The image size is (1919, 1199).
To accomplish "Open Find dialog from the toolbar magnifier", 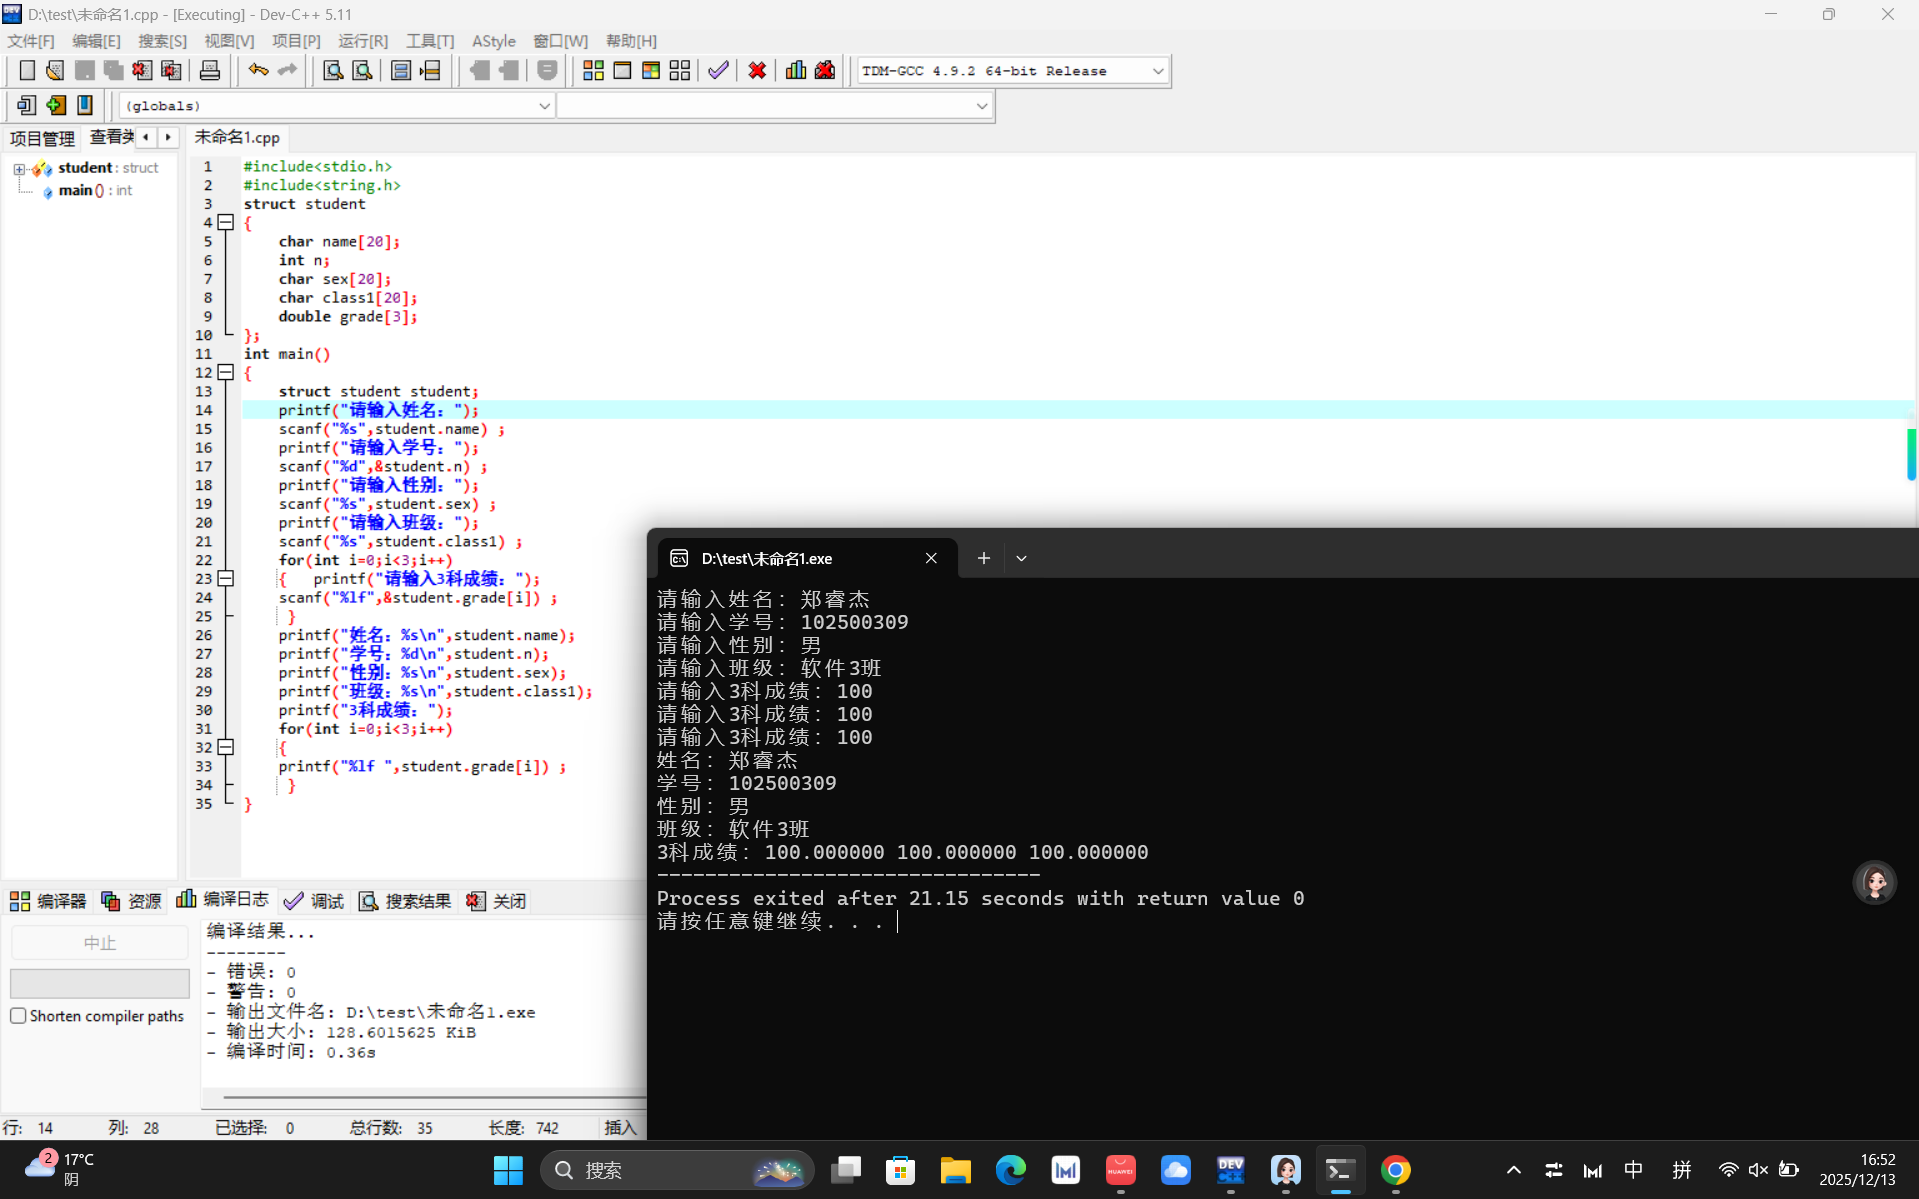I will tap(333, 70).
